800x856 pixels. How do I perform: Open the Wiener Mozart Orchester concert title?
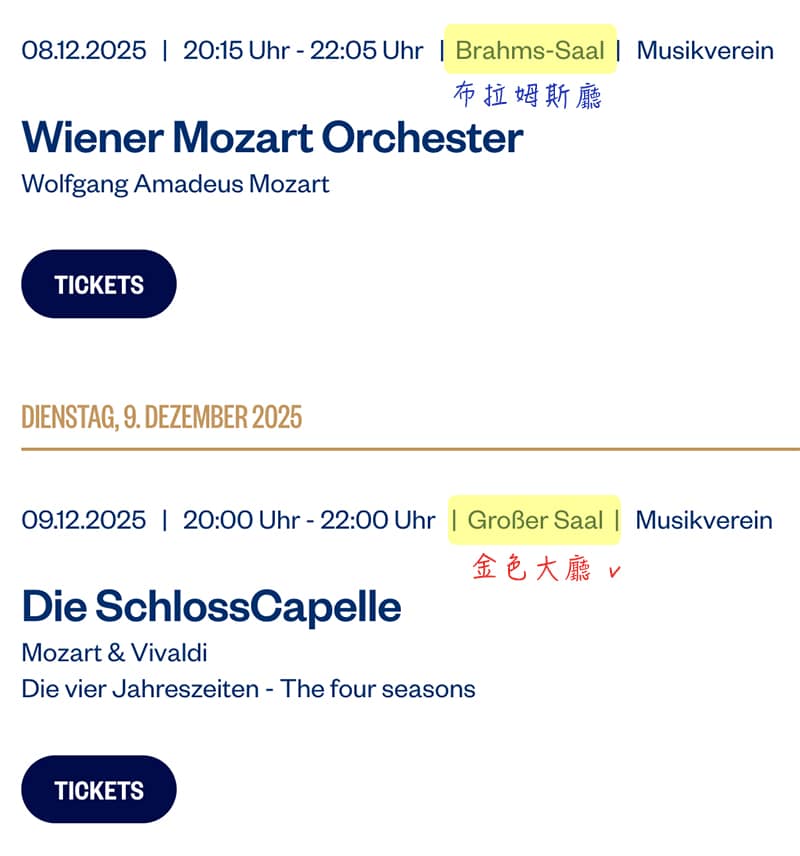(272, 137)
